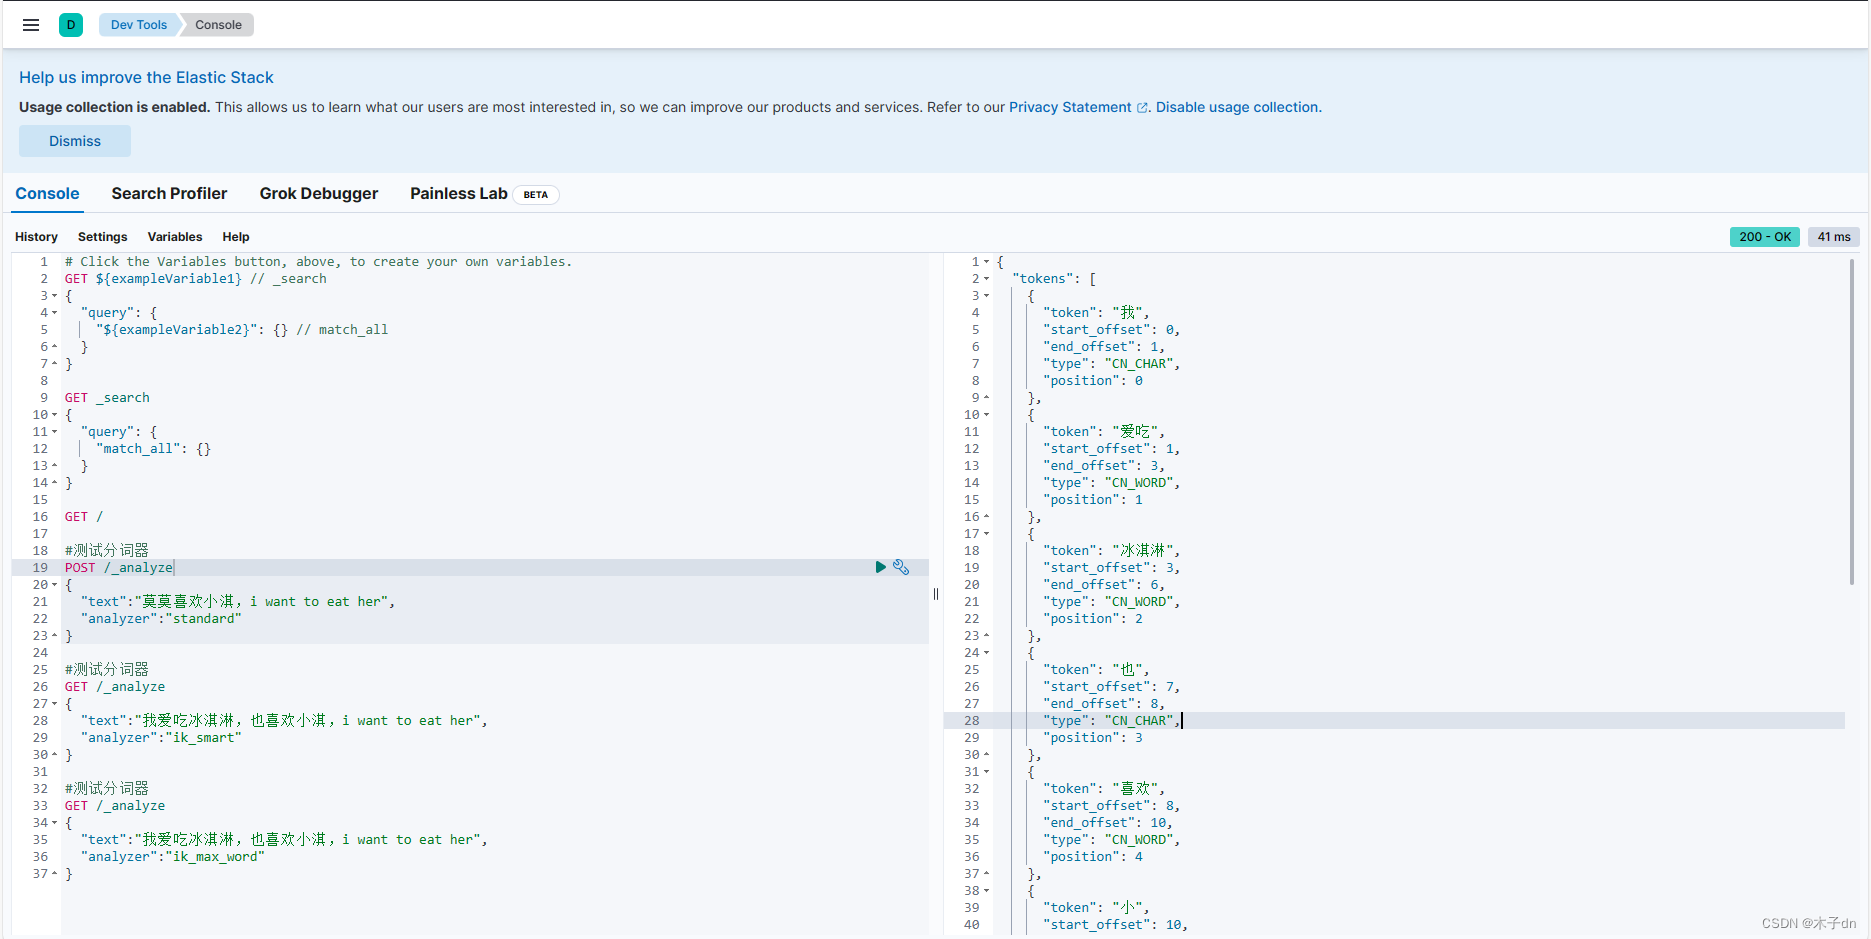The image size is (1871, 939).
Task: Open console Settings
Action: point(102,237)
